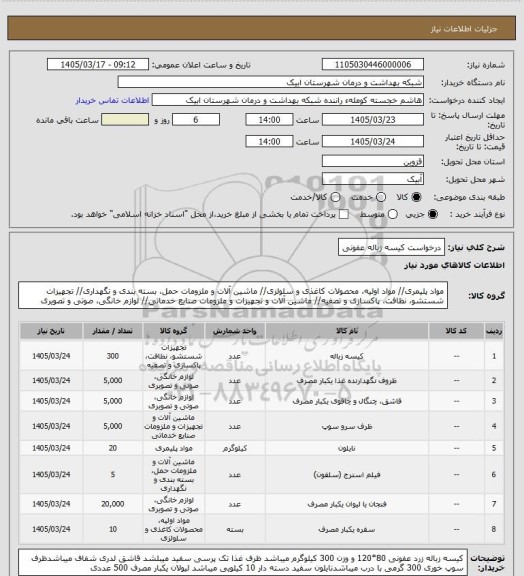Image resolution: width=524 pixels, height=576 pixels.
Task: Open the اطلاعات تماس خریدار link
Action: coord(112,100)
